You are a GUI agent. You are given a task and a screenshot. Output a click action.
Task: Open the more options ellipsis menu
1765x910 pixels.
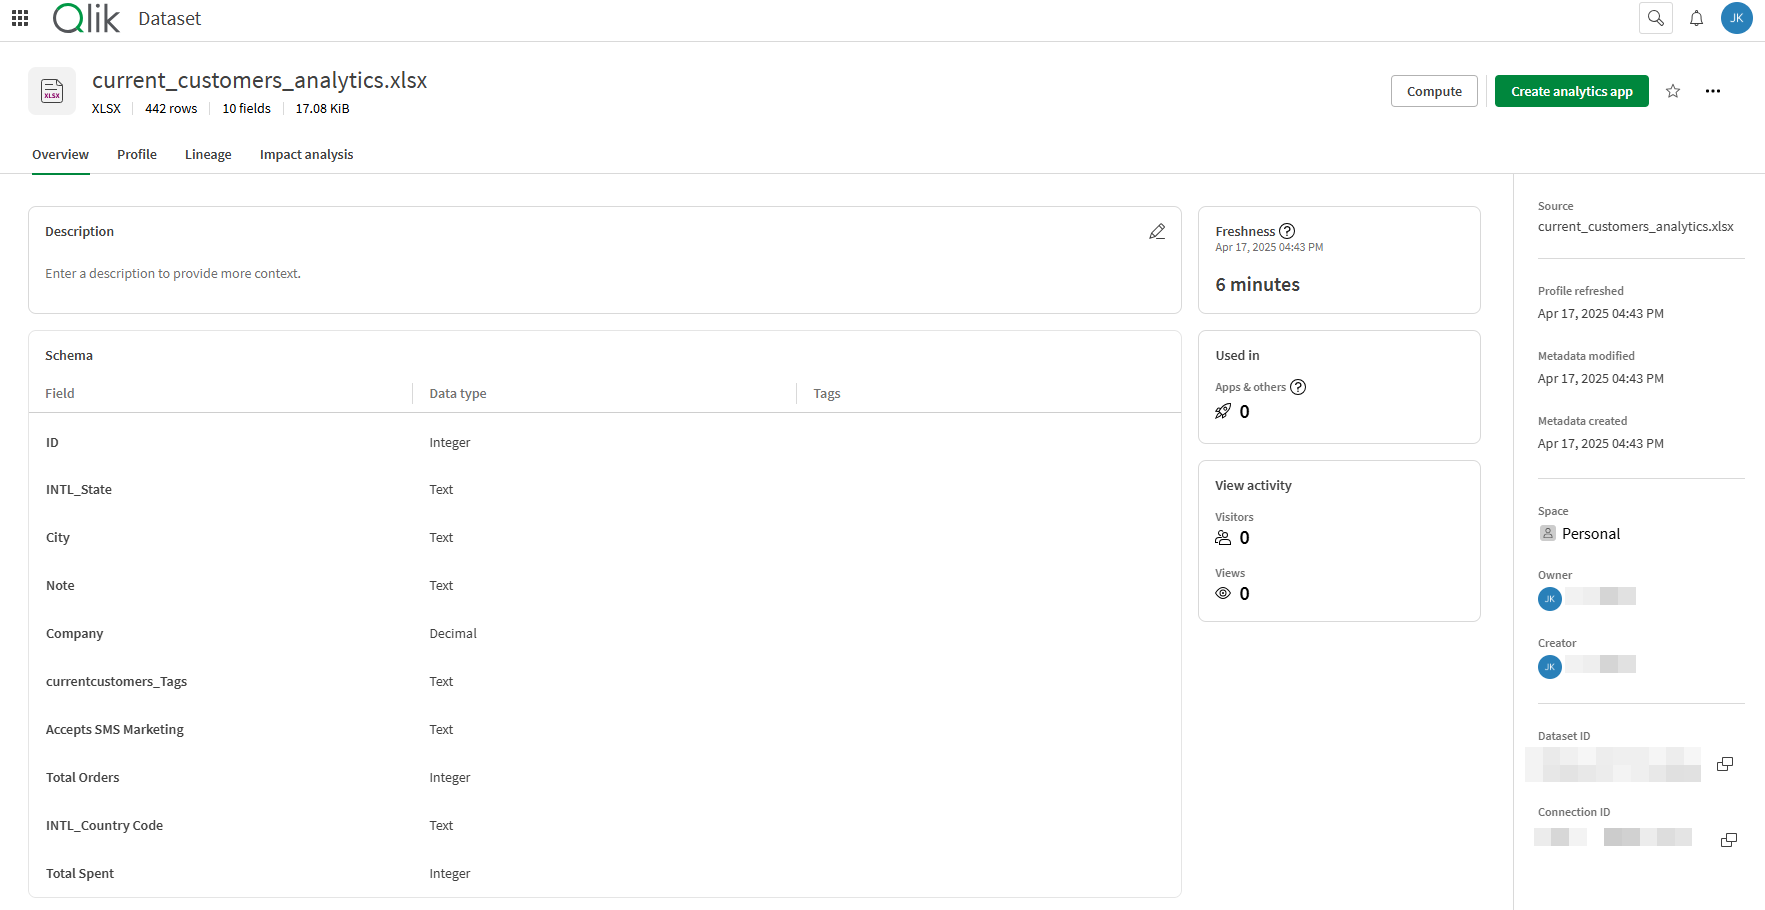click(1713, 91)
